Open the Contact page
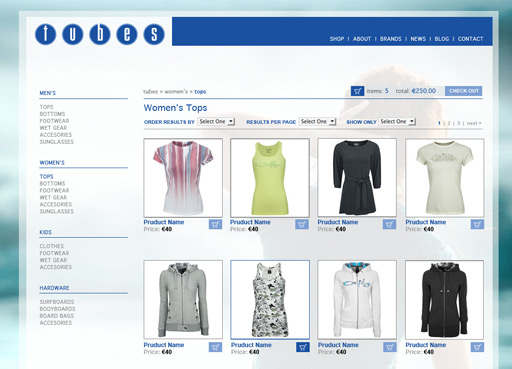 point(470,39)
